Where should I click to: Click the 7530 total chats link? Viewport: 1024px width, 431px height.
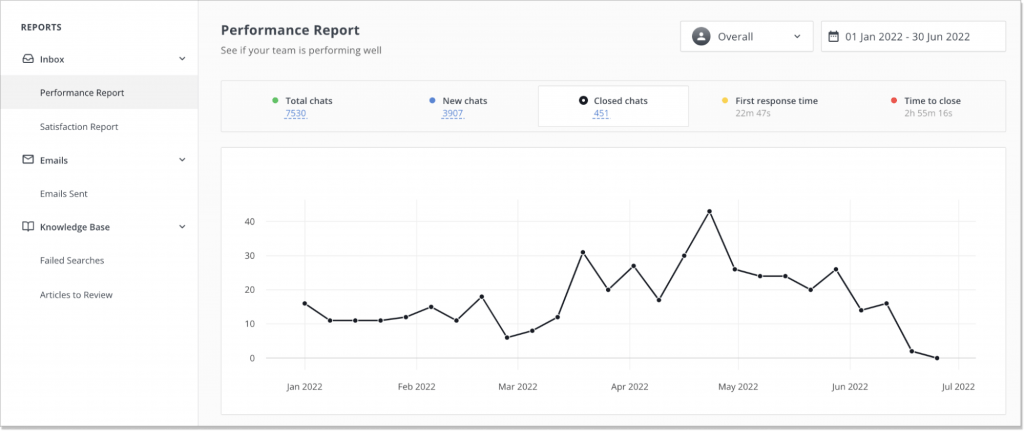coord(295,114)
